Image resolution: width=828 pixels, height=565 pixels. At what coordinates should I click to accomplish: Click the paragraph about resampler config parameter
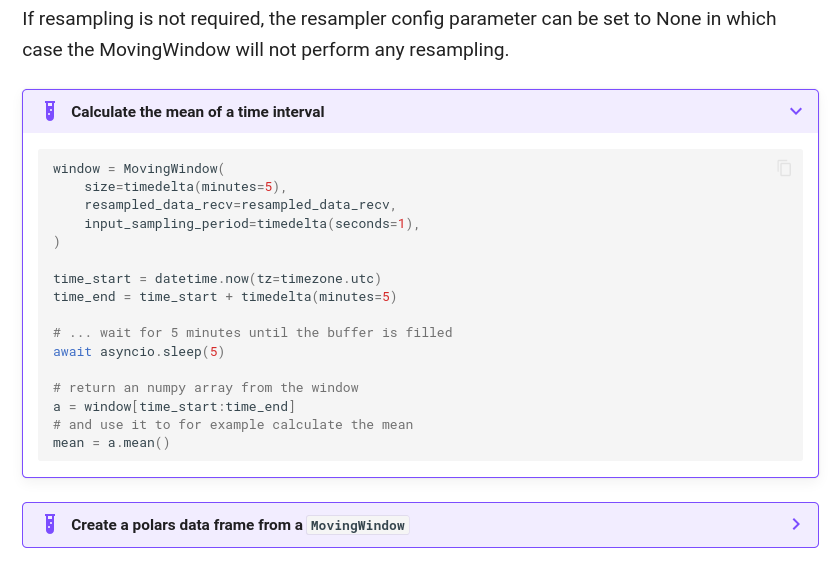(399, 34)
